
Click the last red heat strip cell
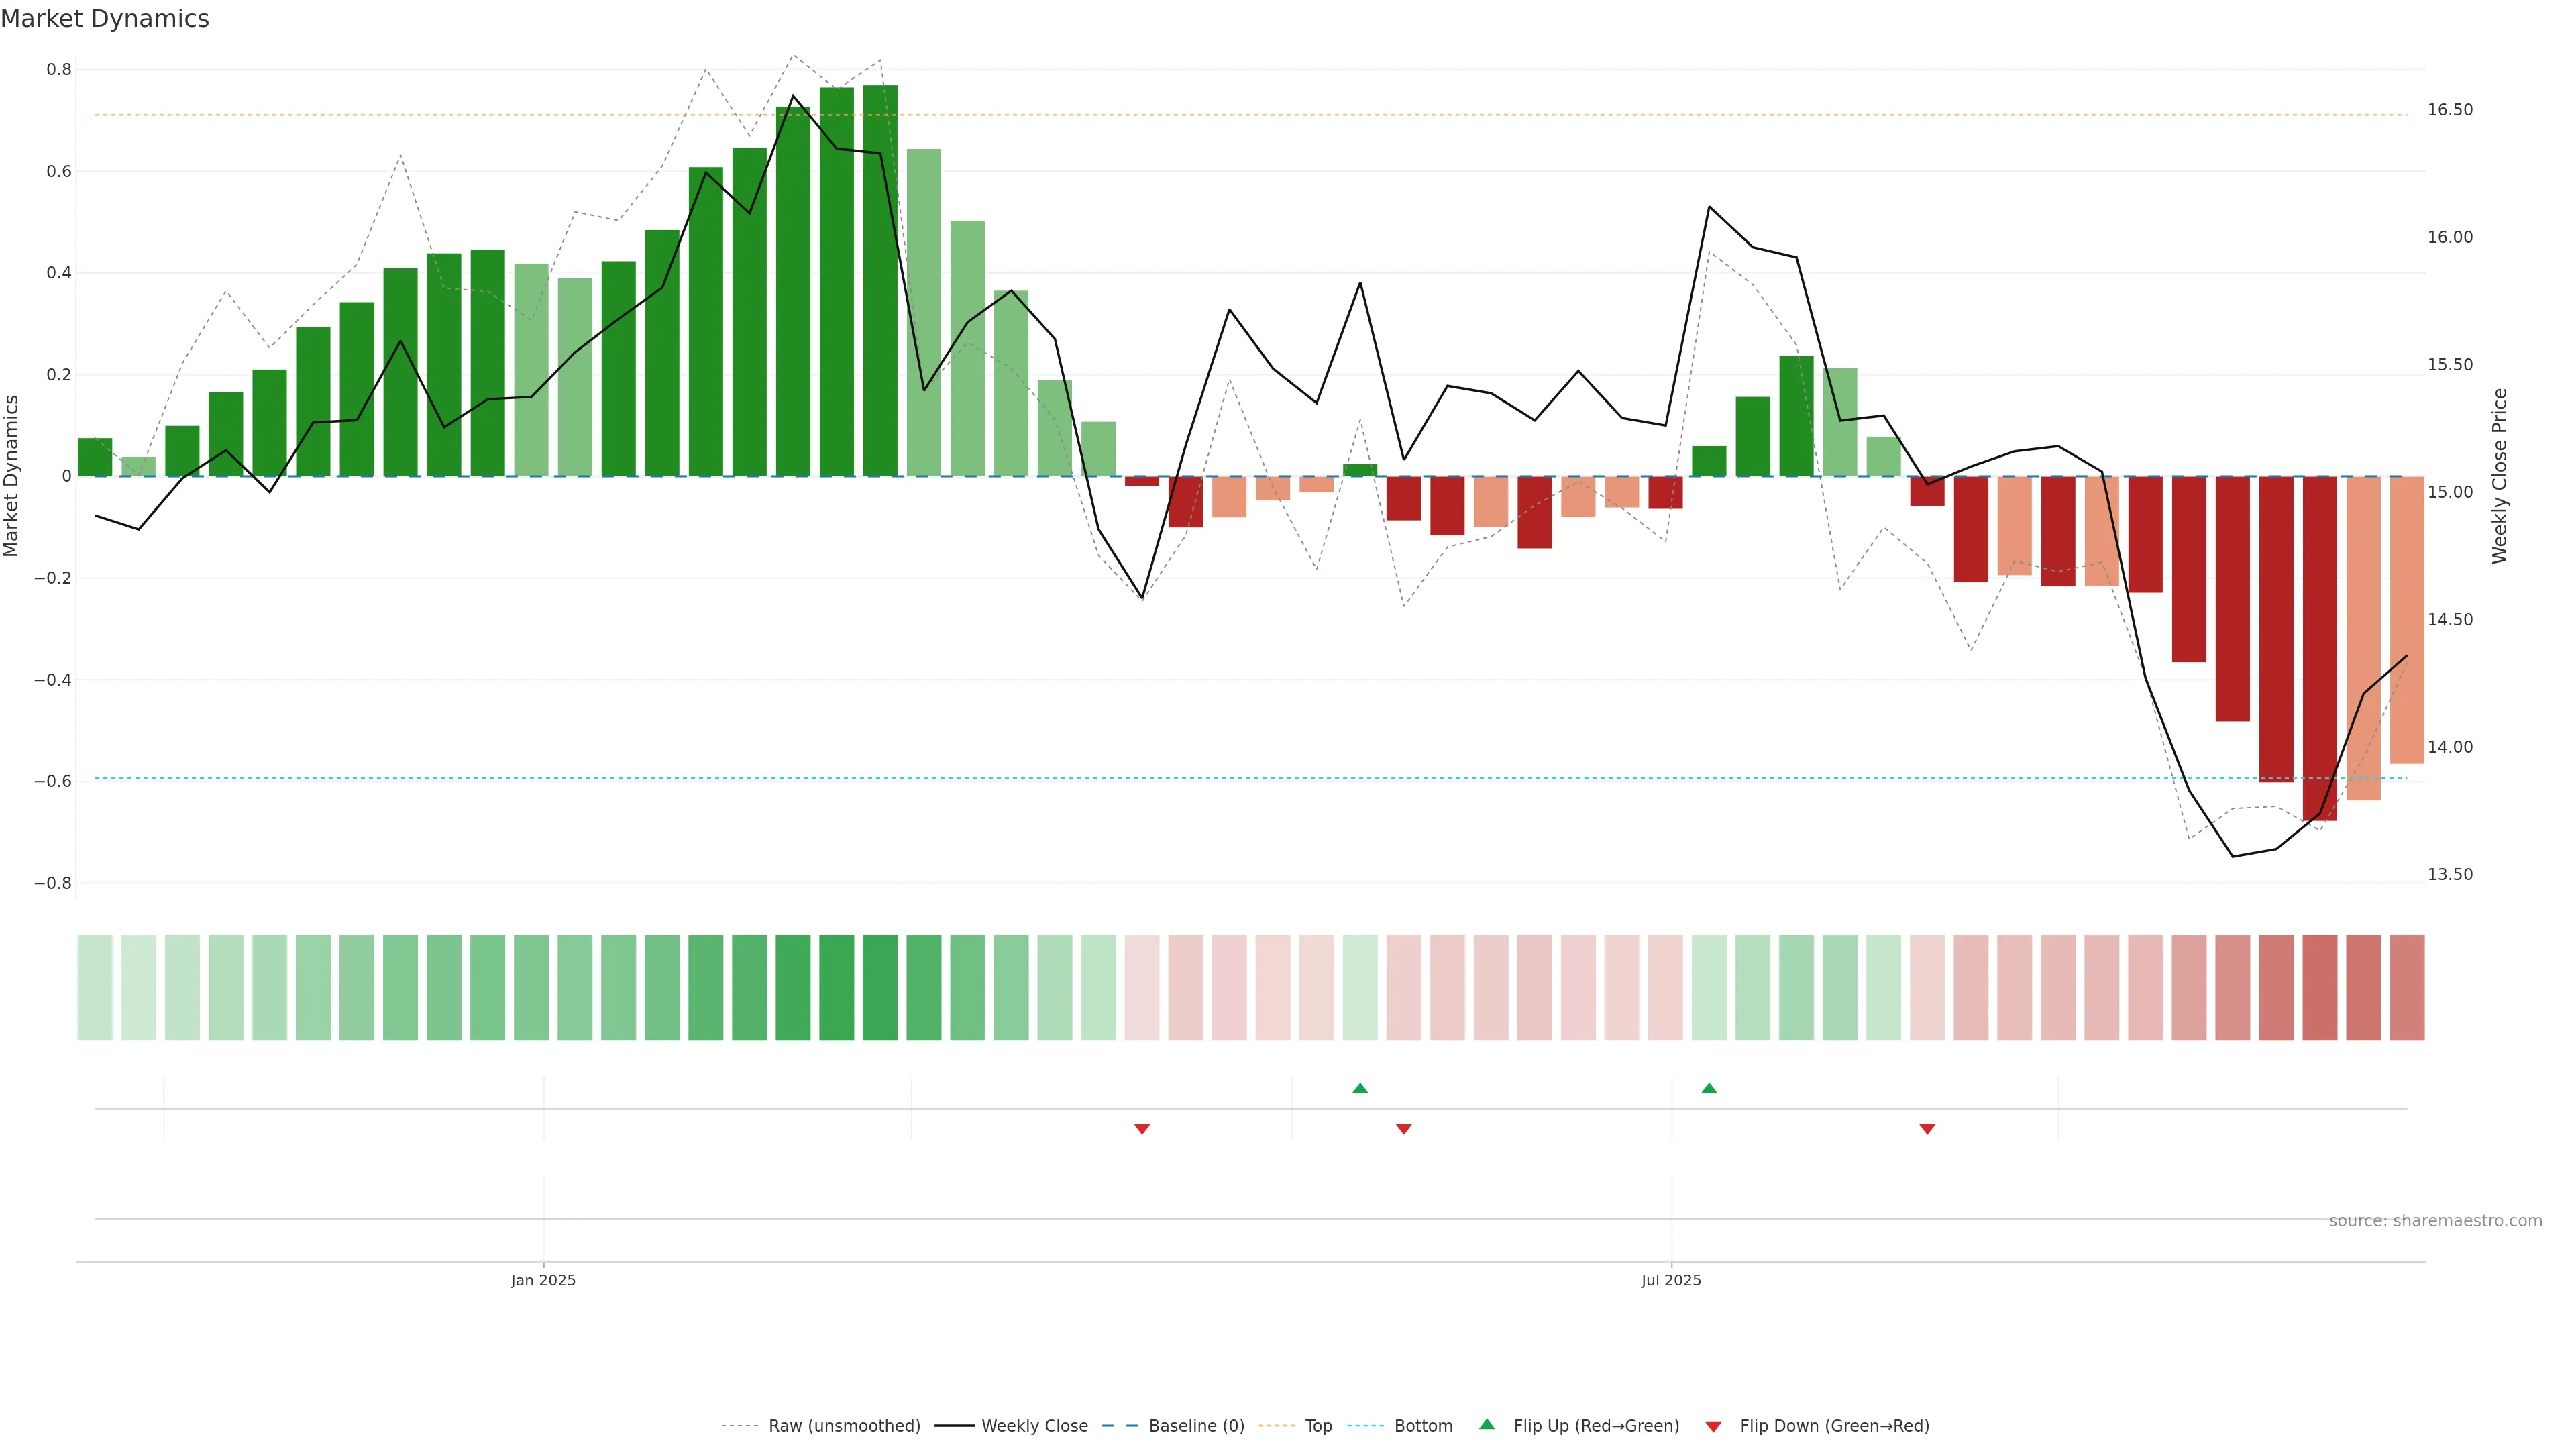pos(2406,988)
